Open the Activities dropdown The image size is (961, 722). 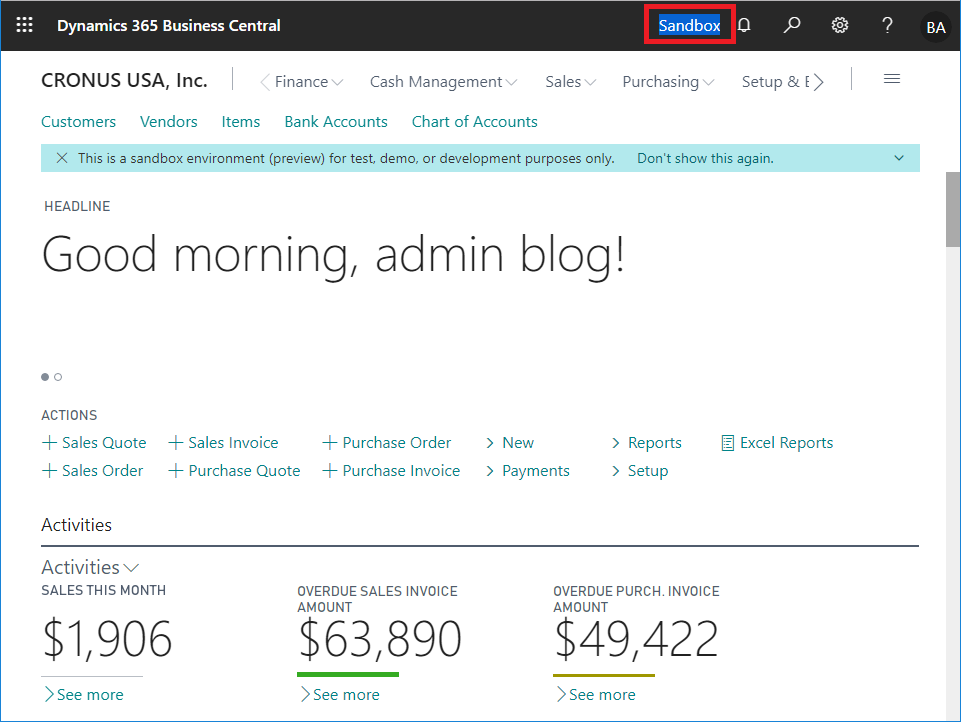90,568
